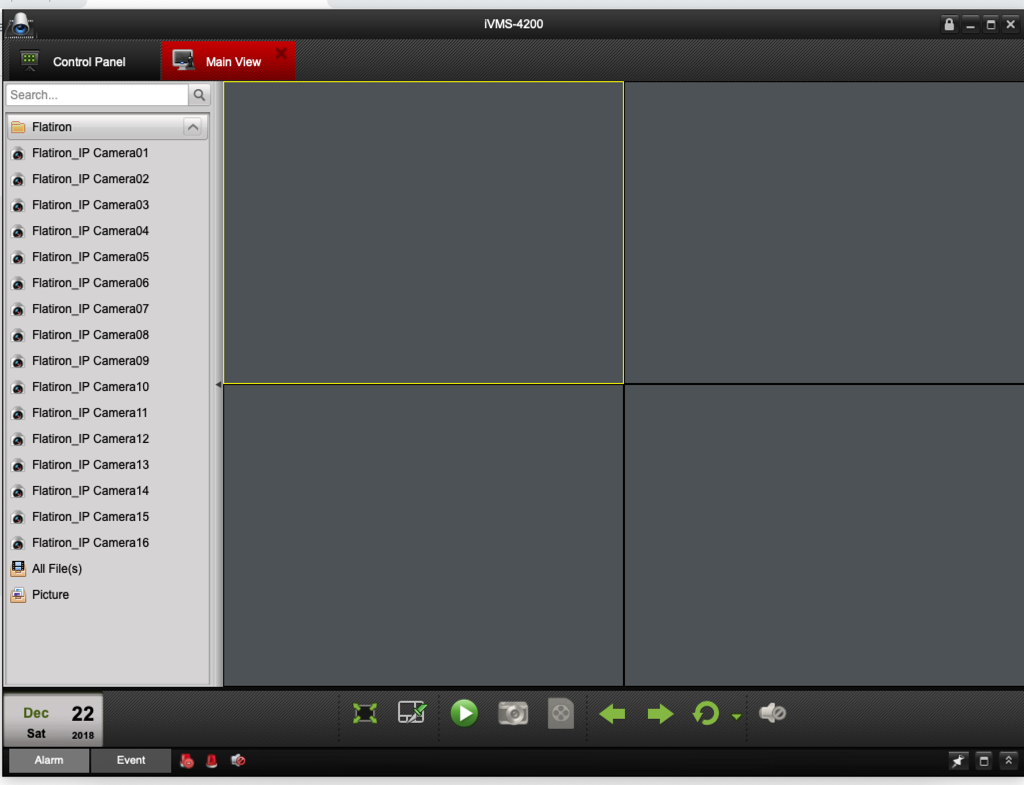Close the Main View tab

pos(281,53)
